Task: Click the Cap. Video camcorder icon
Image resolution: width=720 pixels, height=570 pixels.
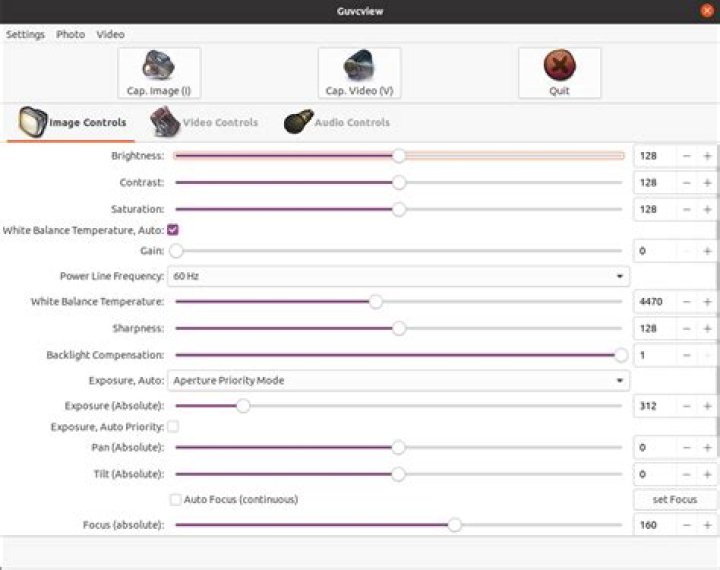Action: click(x=359, y=65)
